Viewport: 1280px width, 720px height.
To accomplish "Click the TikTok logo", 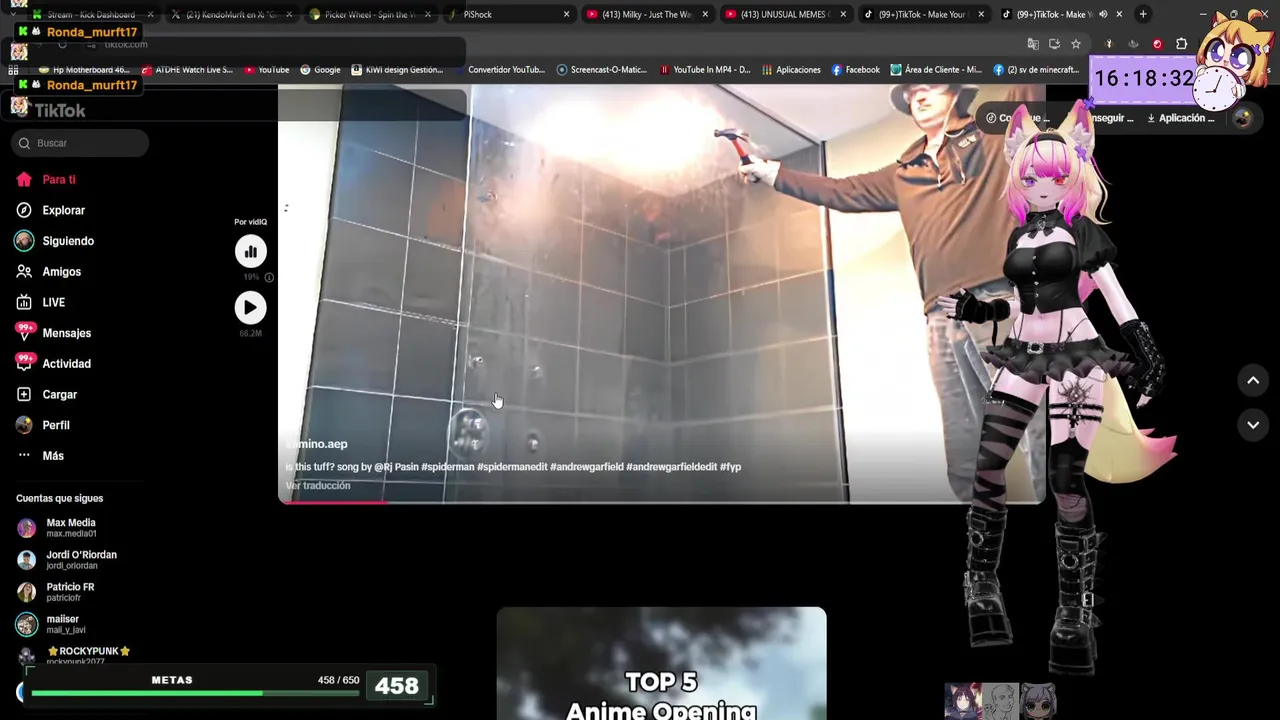I will click(51, 110).
